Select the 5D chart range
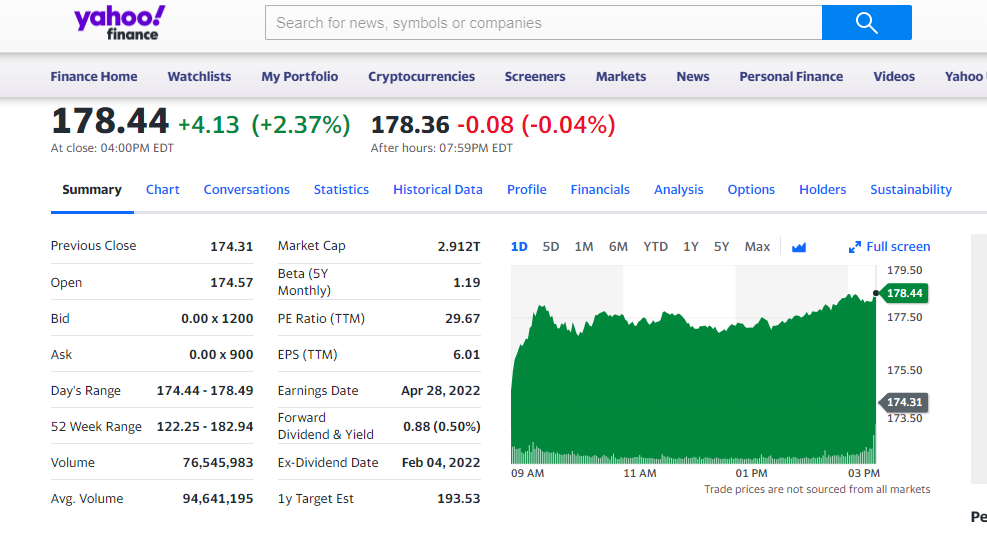987x535 pixels. pyautogui.click(x=551, y=247)
